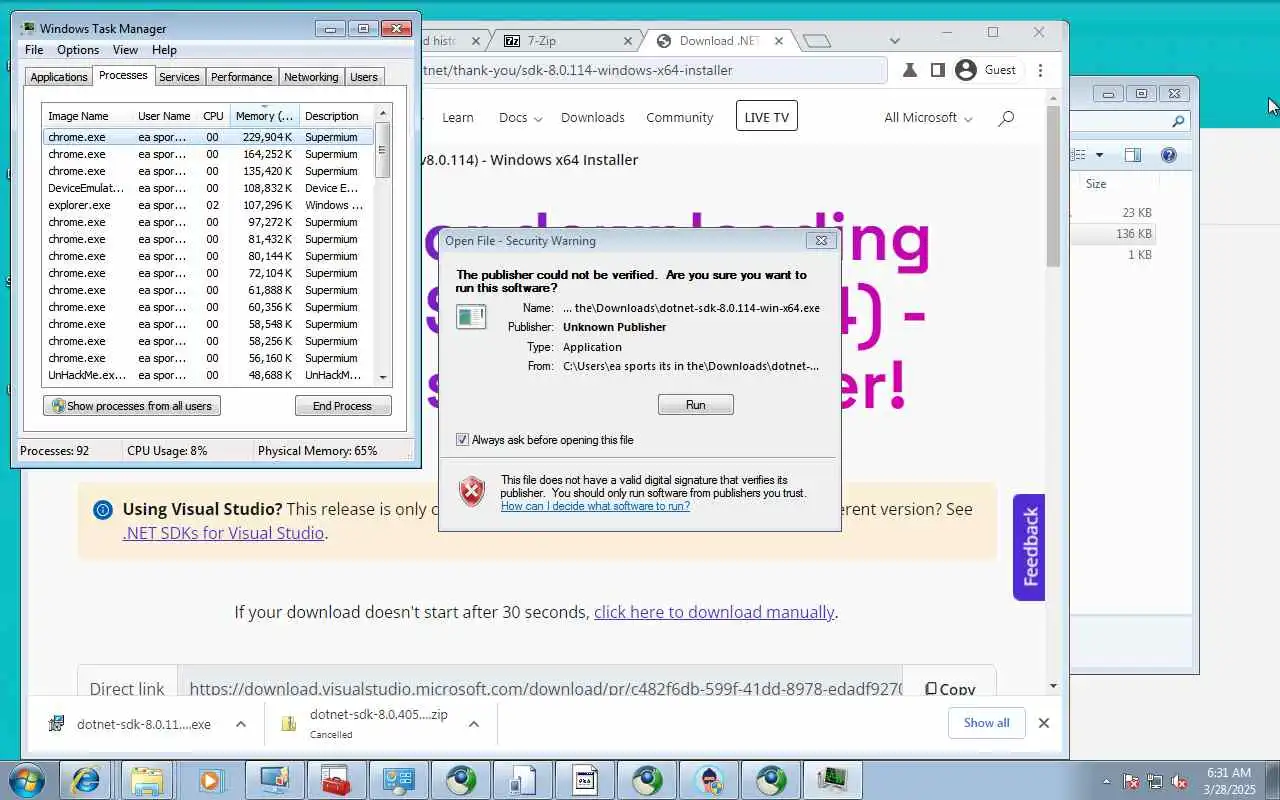Open Windows Media Player taskbar icon
Screen dimensions: 1280x800
(210, 780)
